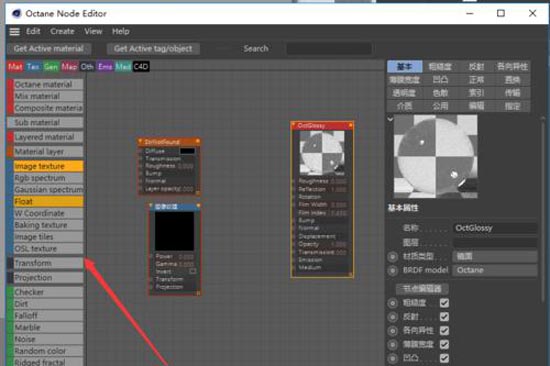Click the 节点编辑器 button
The image size is (550, 366).
[422, 289]
